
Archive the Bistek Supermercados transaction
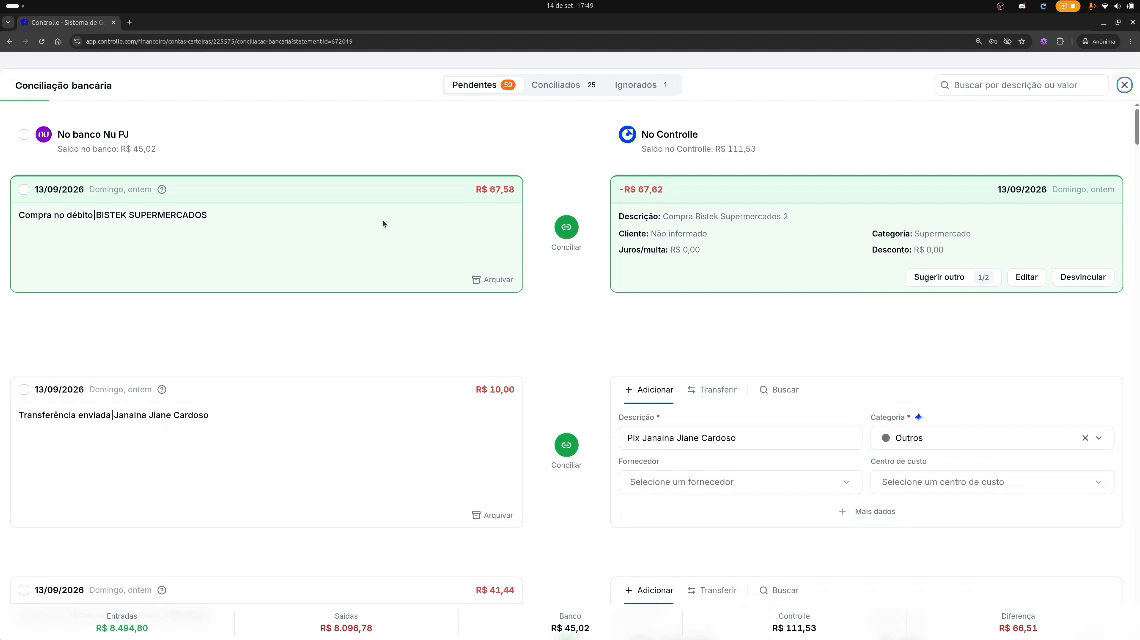(492, 280)
